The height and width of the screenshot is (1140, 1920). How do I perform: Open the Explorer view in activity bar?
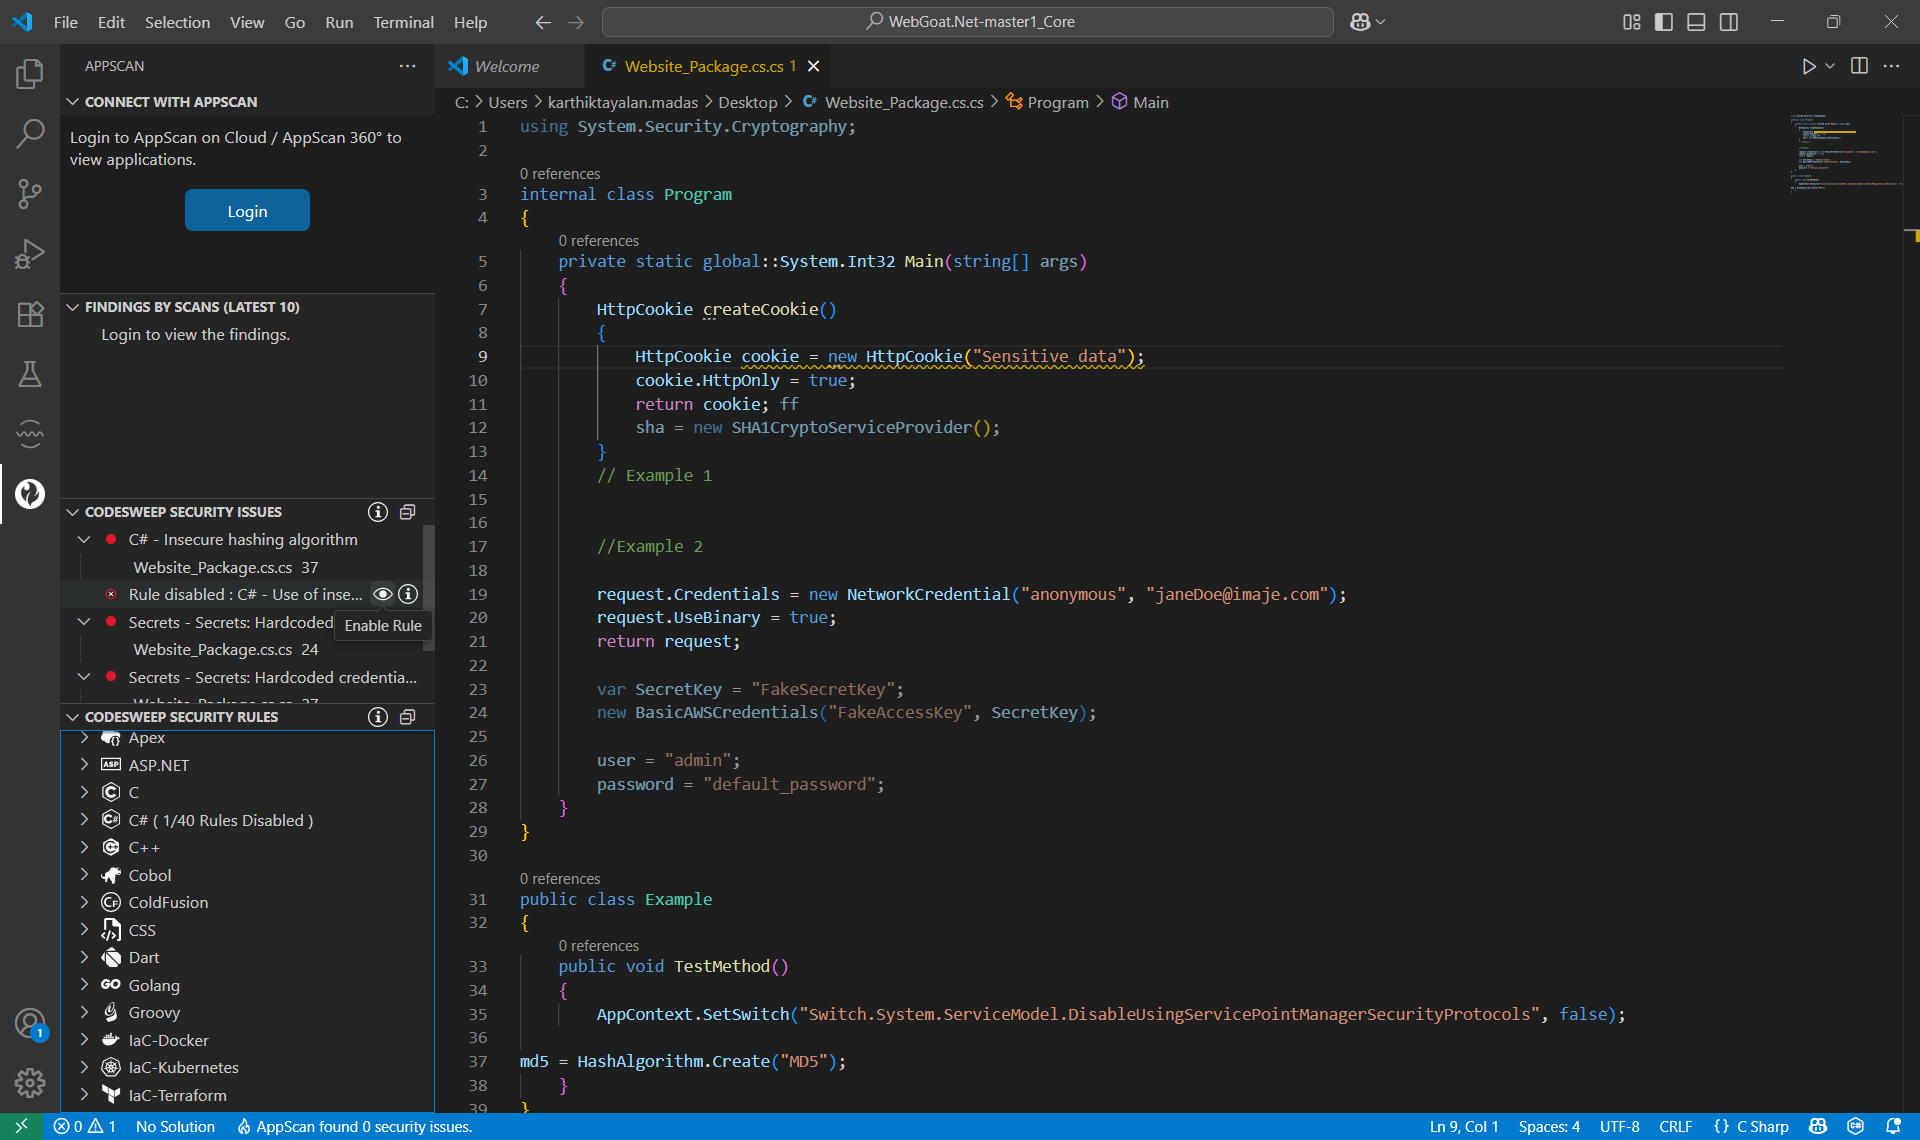pyautogui.click(x=30, y=73)
